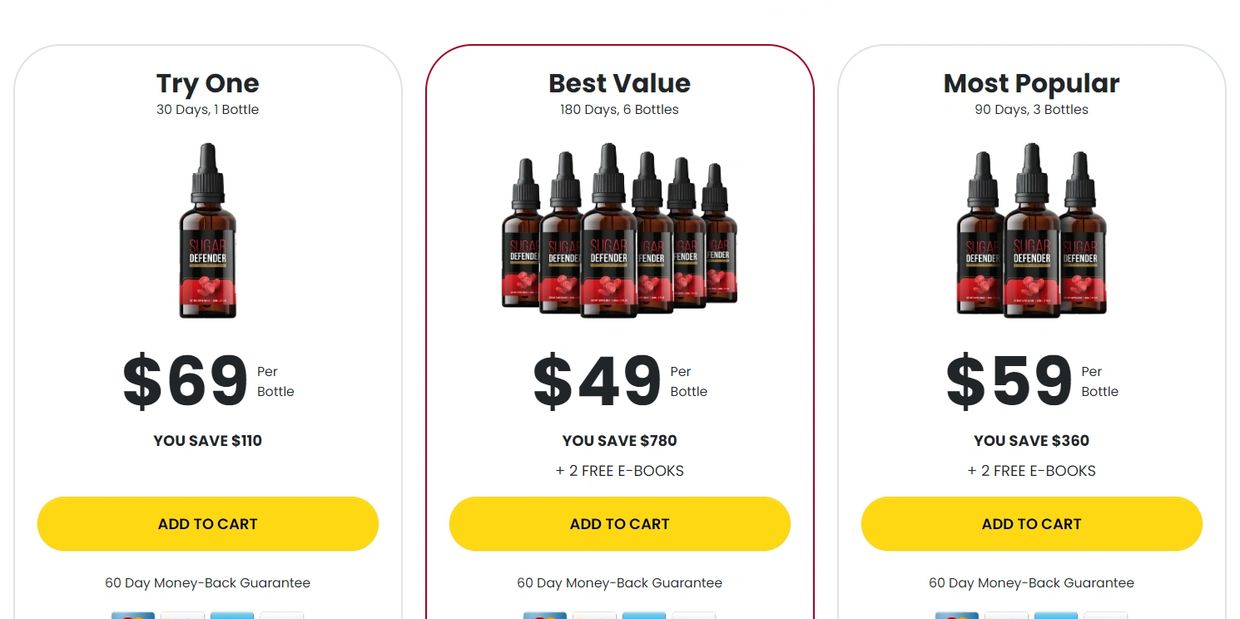Click first payment card icon under Best Value
Viewport: 1240px width, 619px height.
pyautogui.click(x=545, y=616)
